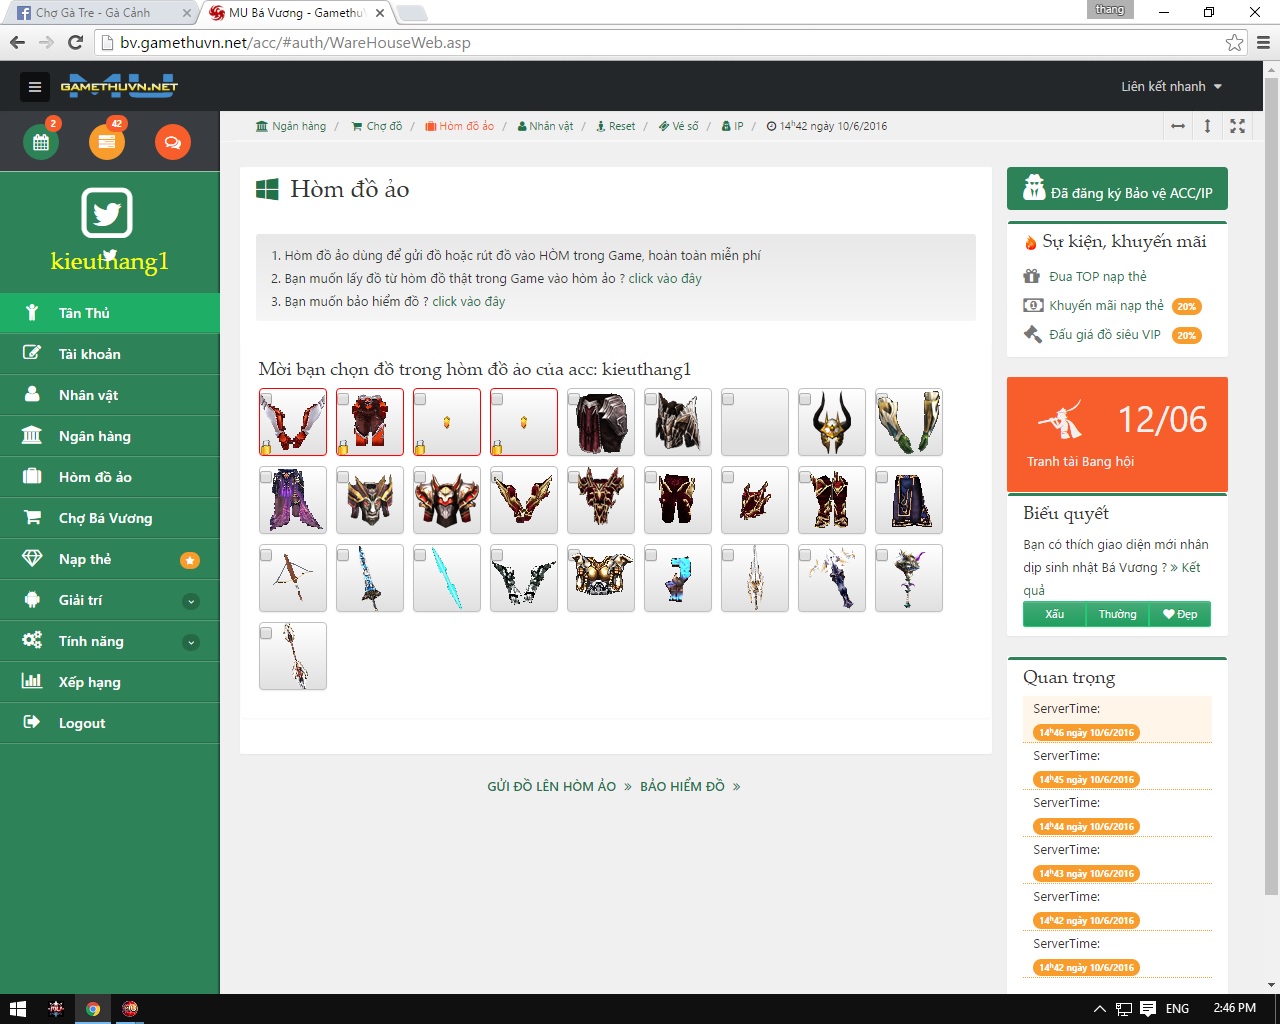Screen dimensions: 1280x1024
Task: Open Đấu giá đồ siêu VIP link
Action: click(1105, 335)
